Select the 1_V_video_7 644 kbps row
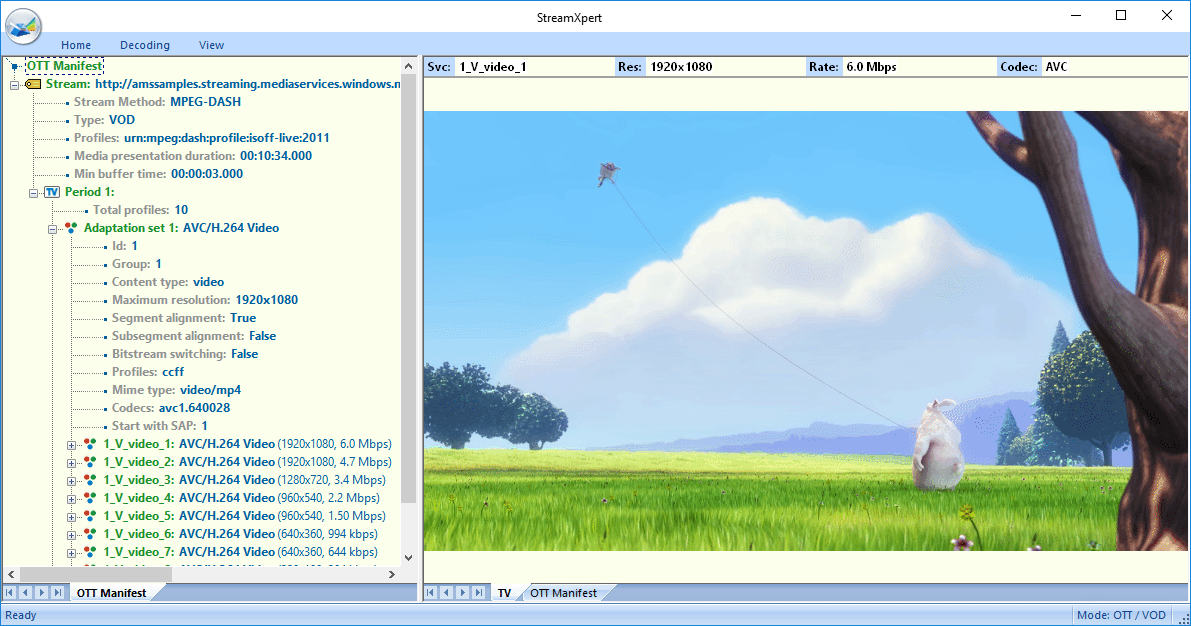The image size is (1191, 626). point(241,552)
